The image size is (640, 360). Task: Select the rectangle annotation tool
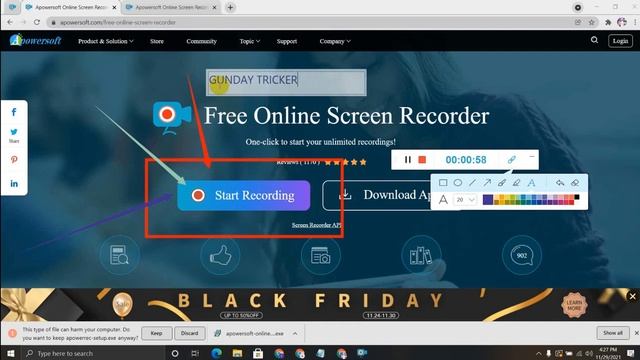click(x=443, y=183)
